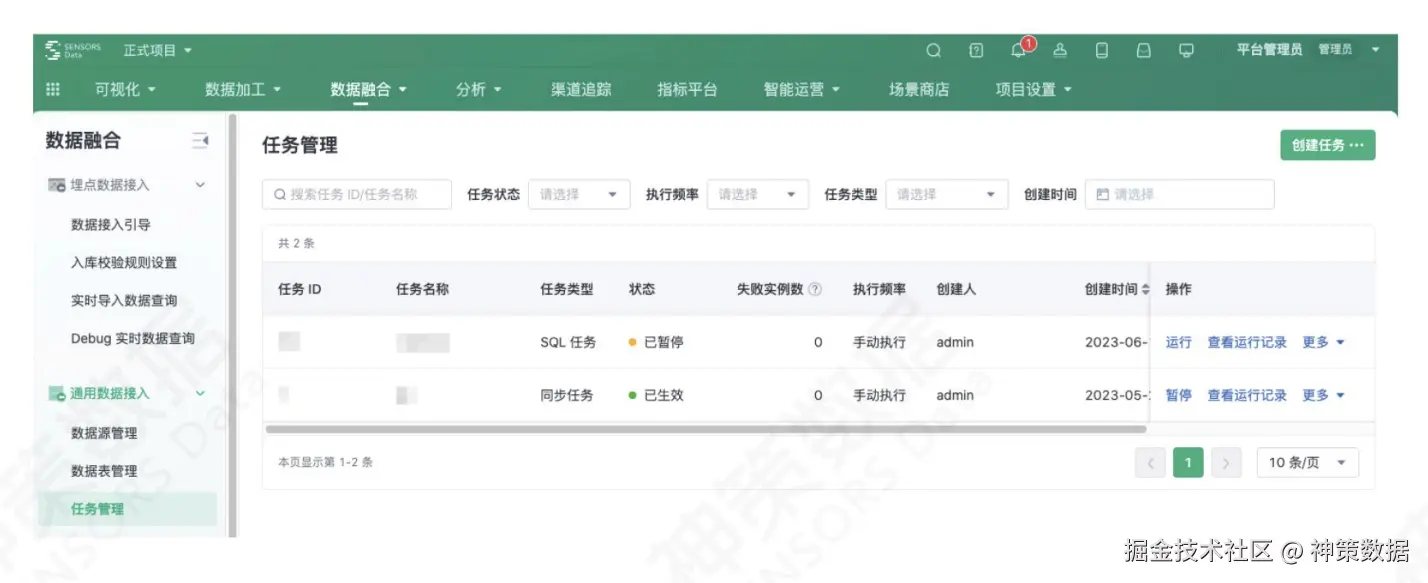Go to previous page arrow
Viewport: 1428px width, 583px height.
[x=1150, y=463]
